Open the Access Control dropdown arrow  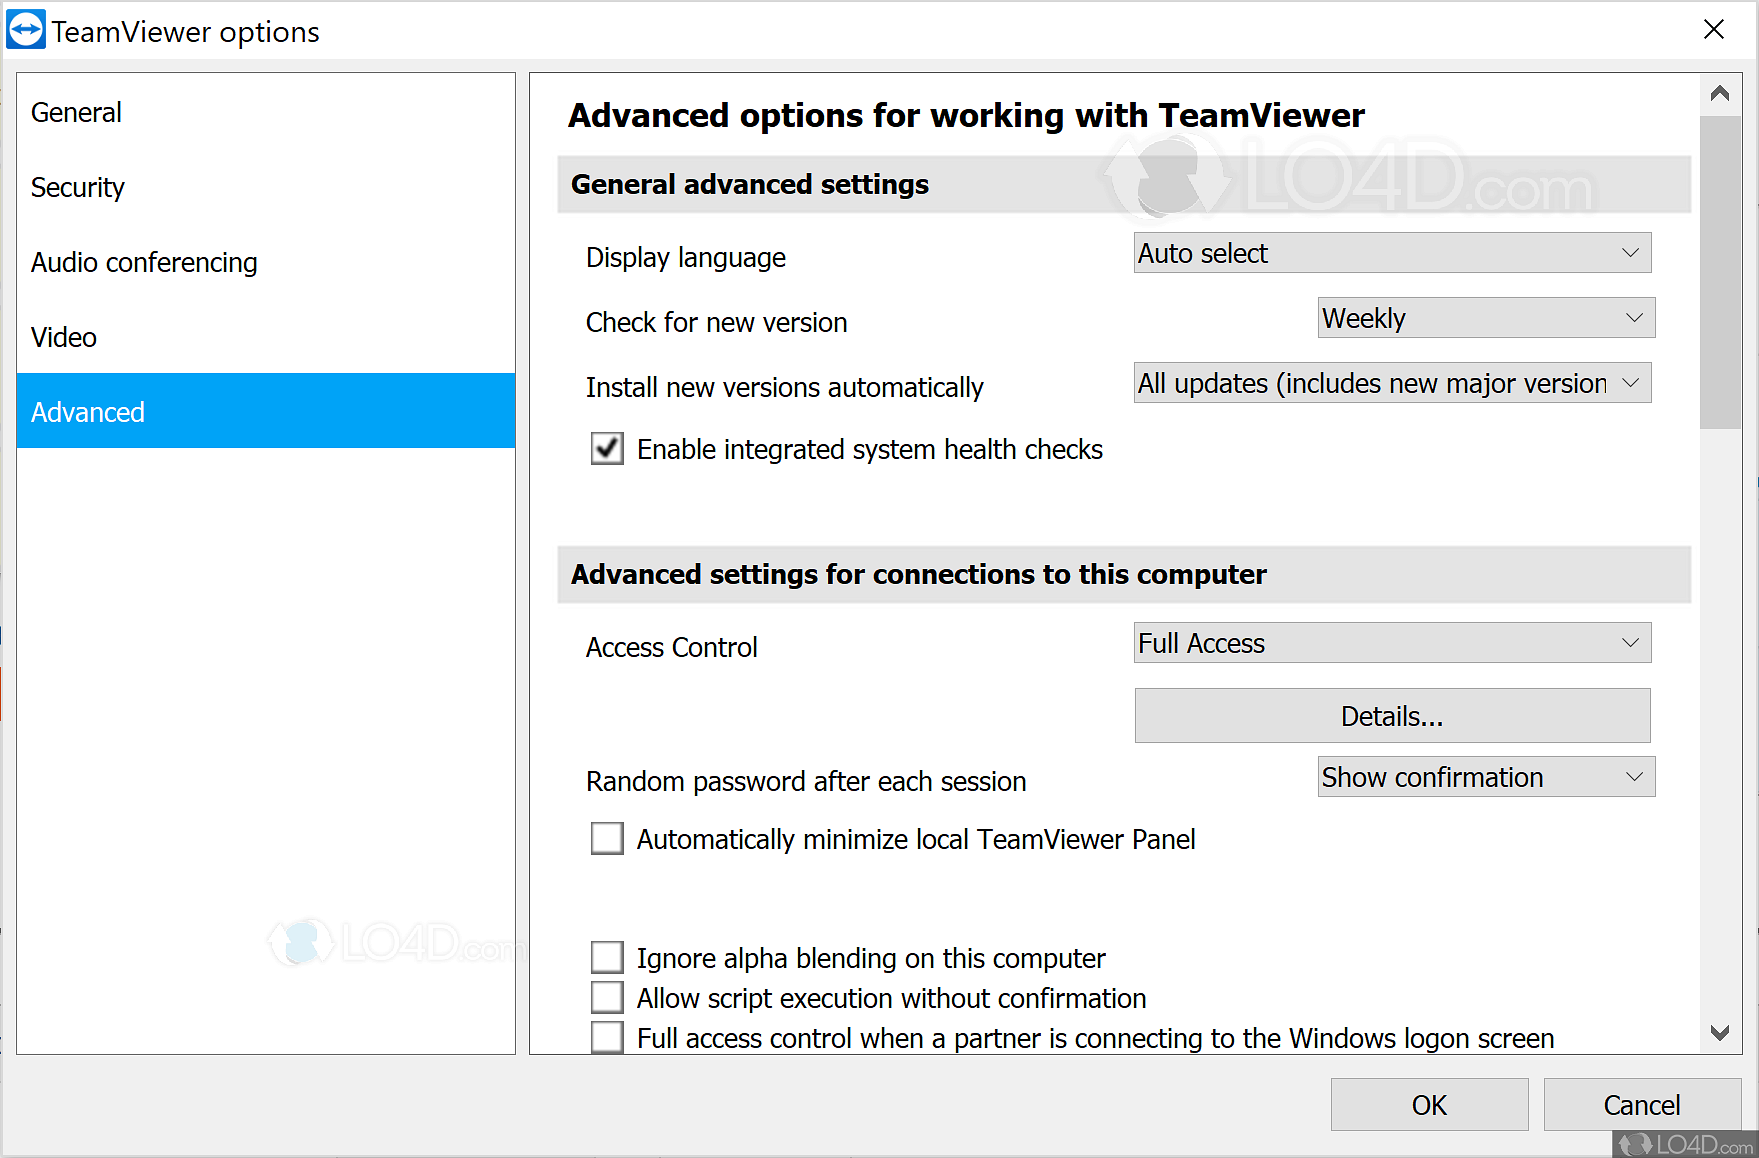click(x=1630, y=643)
